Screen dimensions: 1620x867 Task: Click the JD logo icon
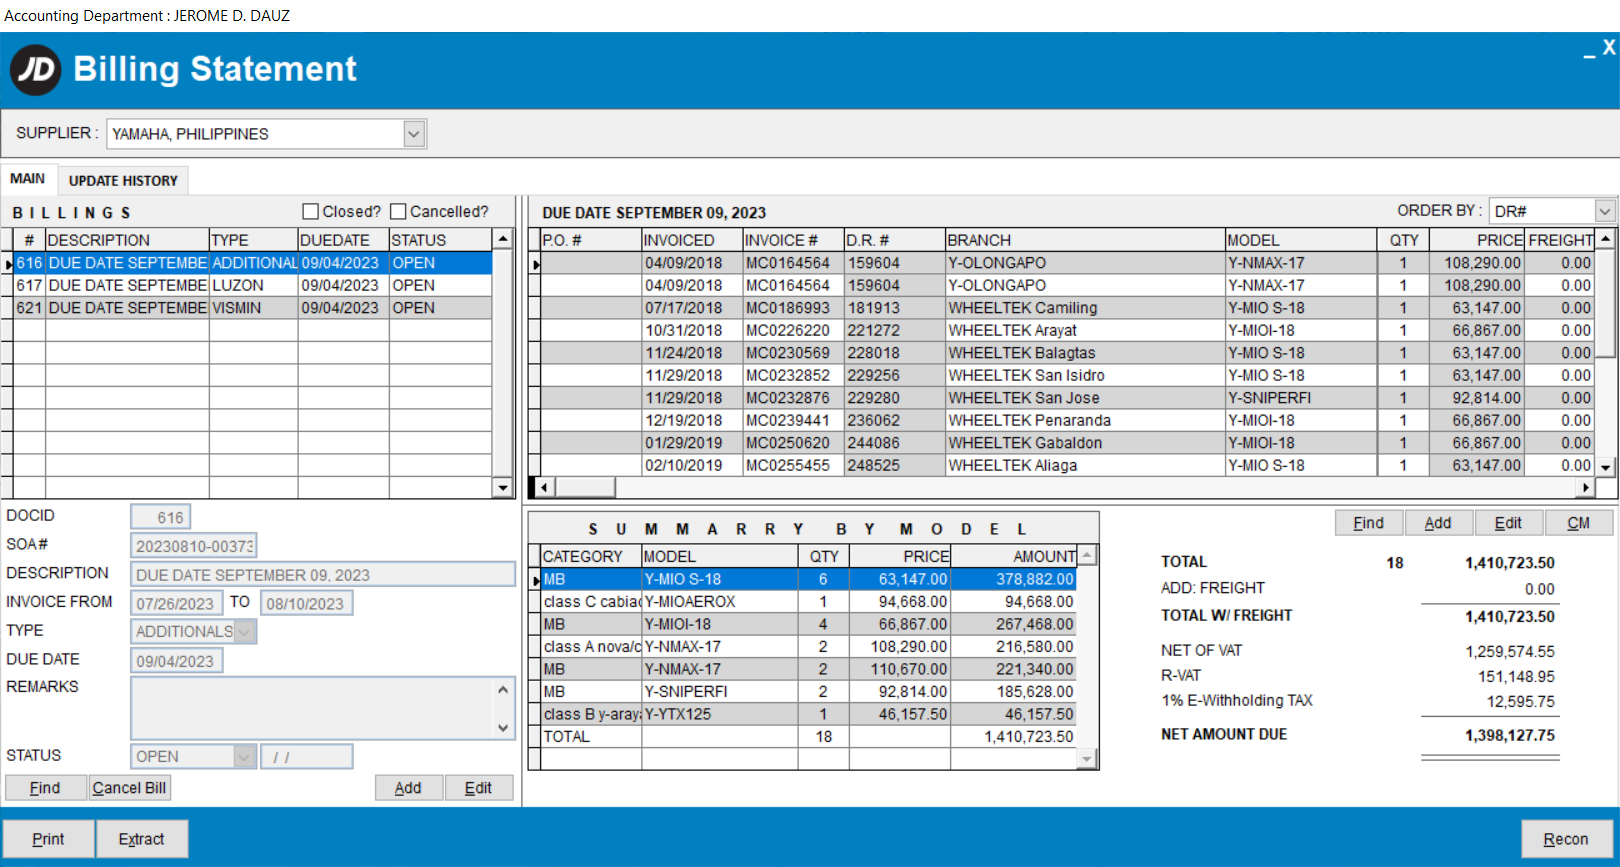tap(36, 70)
